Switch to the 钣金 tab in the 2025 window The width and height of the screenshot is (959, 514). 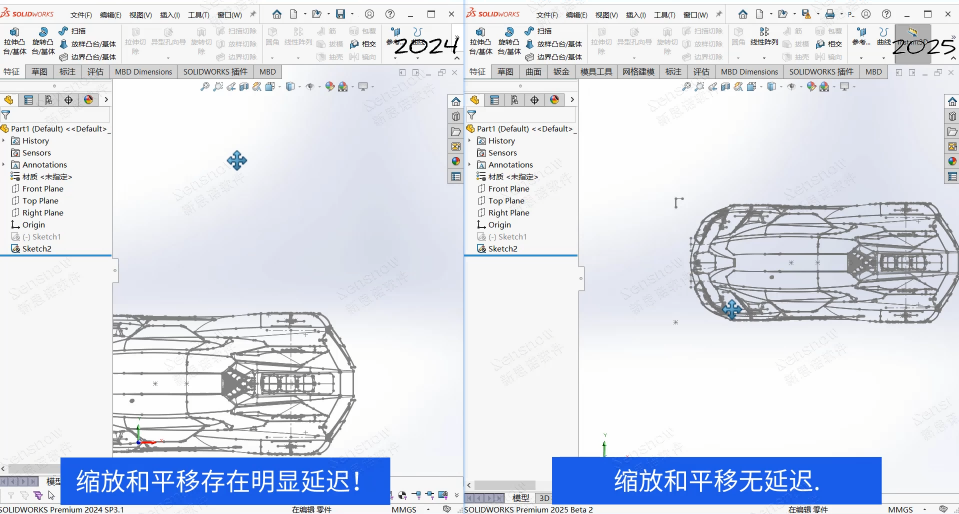[561, 72]
